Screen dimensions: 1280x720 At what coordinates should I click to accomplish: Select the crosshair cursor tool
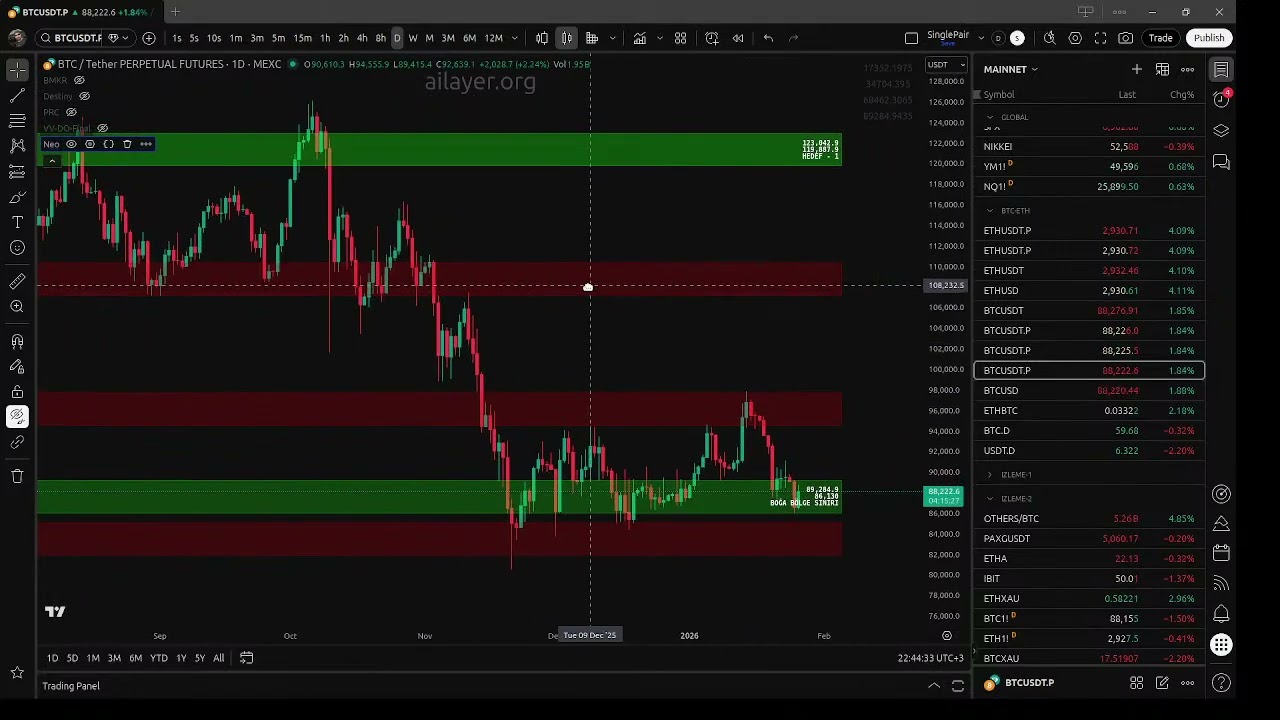17,69
